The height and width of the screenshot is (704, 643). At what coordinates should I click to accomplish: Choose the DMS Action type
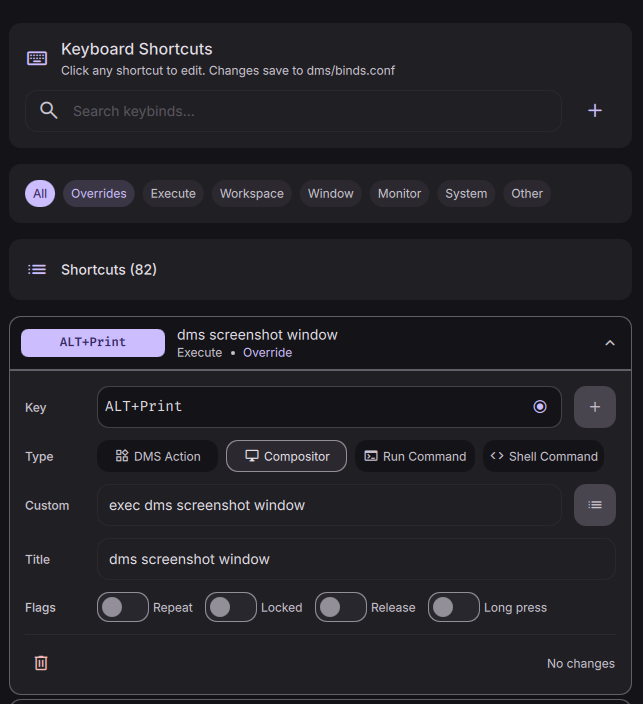(158, 456)
